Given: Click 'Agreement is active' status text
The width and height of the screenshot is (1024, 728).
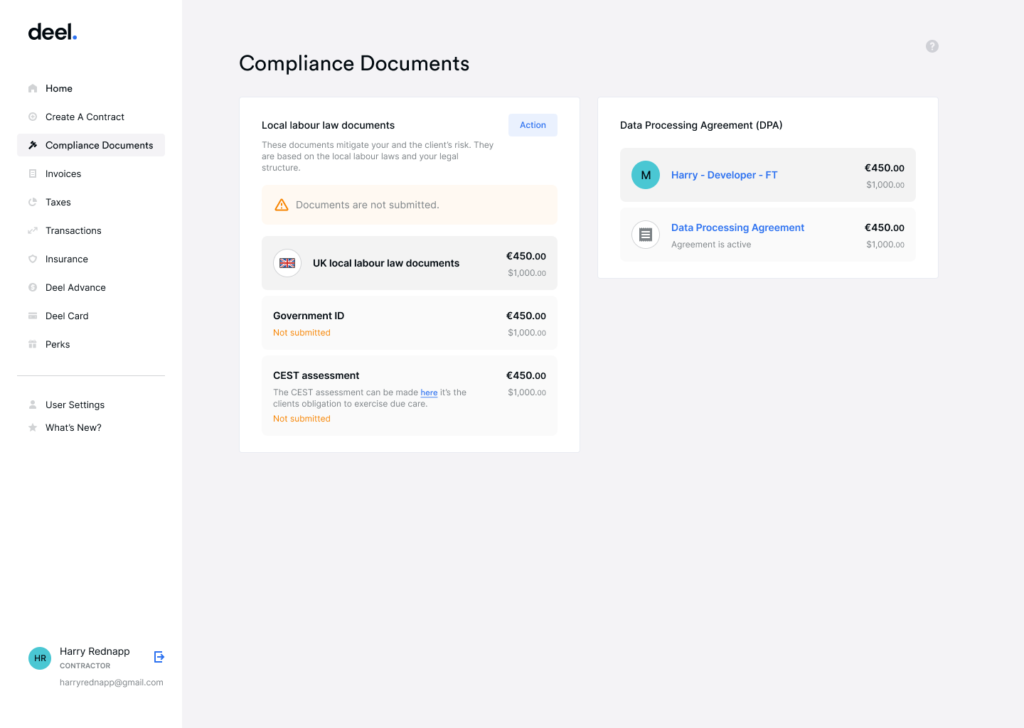Looking at the screenshot, I should tap(711, 245).
